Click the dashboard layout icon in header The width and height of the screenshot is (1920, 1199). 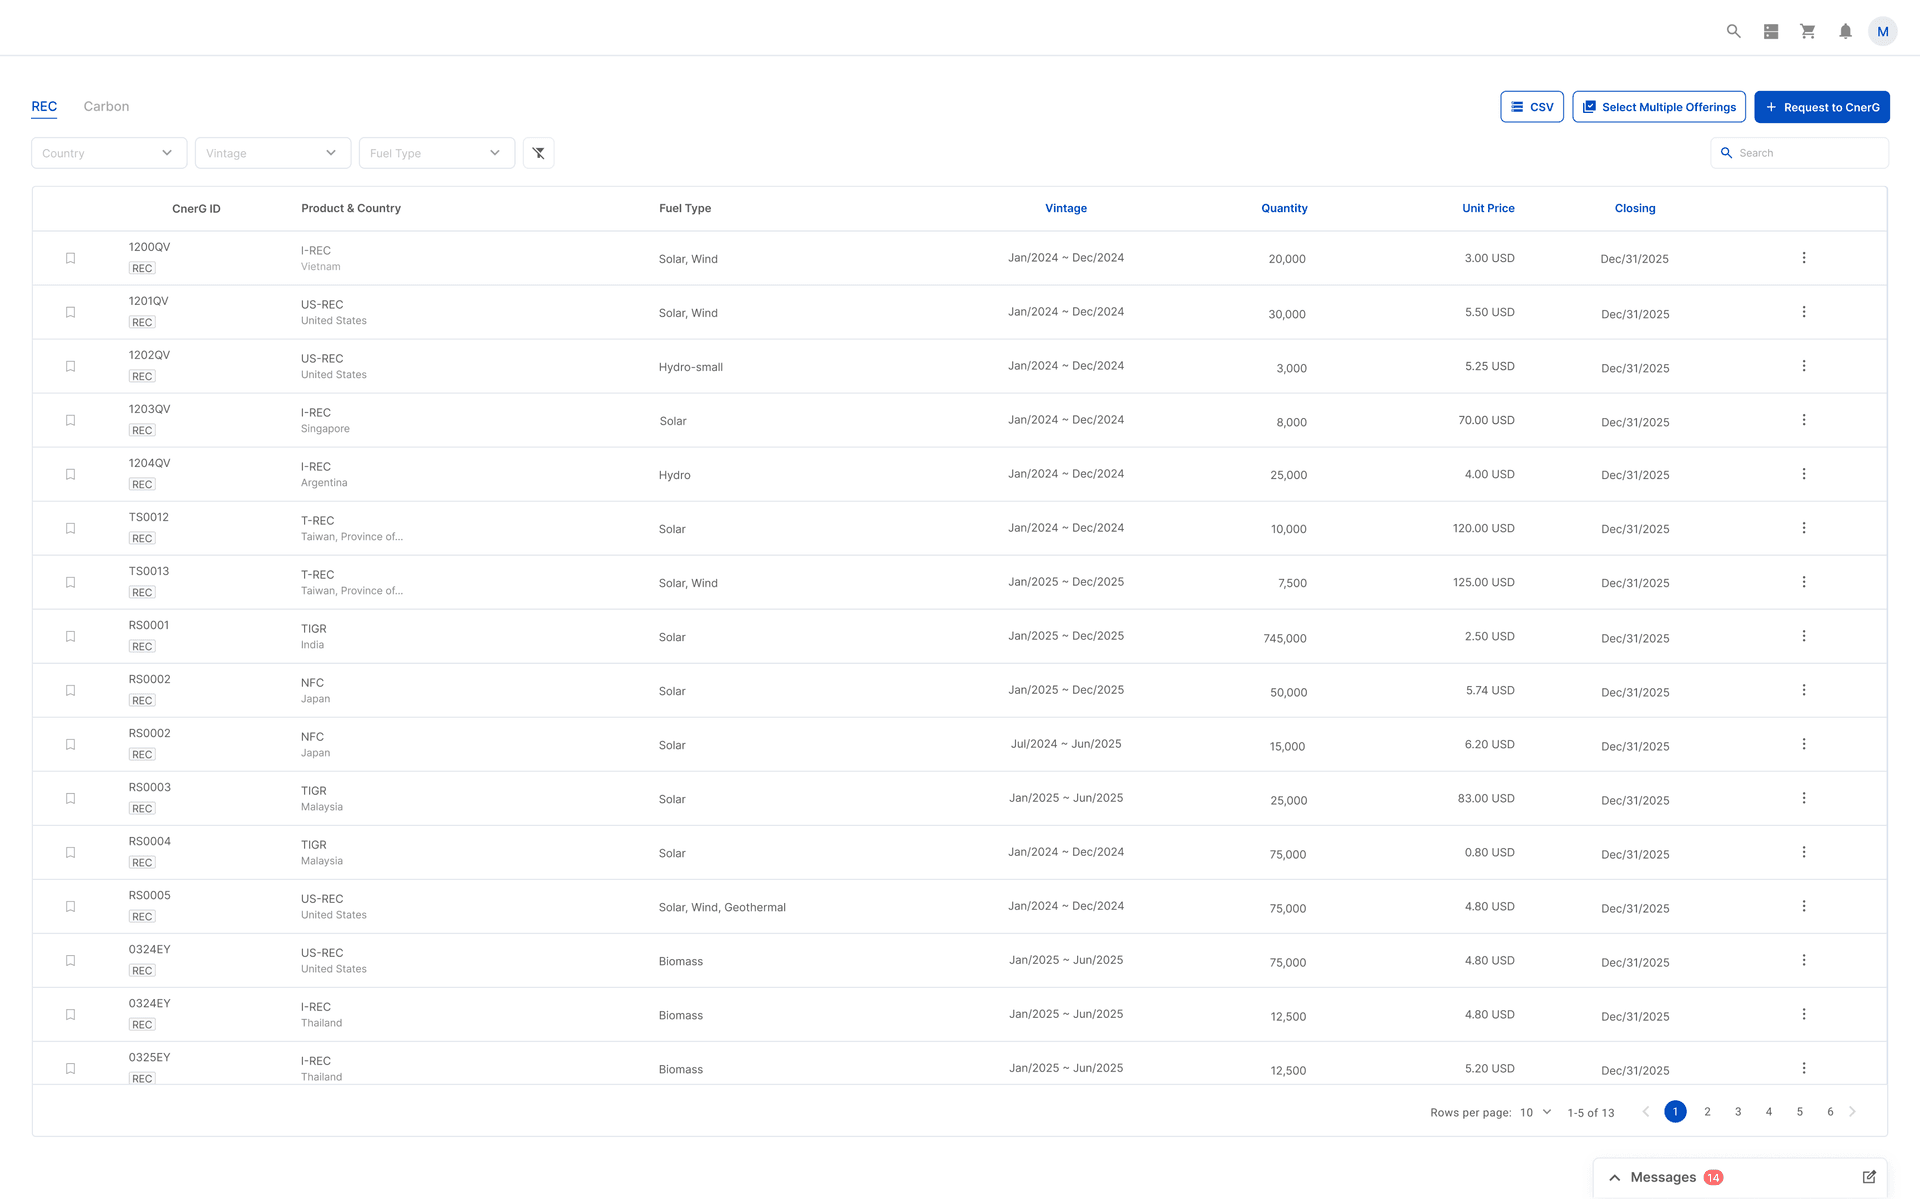(x=1771, y=31)
